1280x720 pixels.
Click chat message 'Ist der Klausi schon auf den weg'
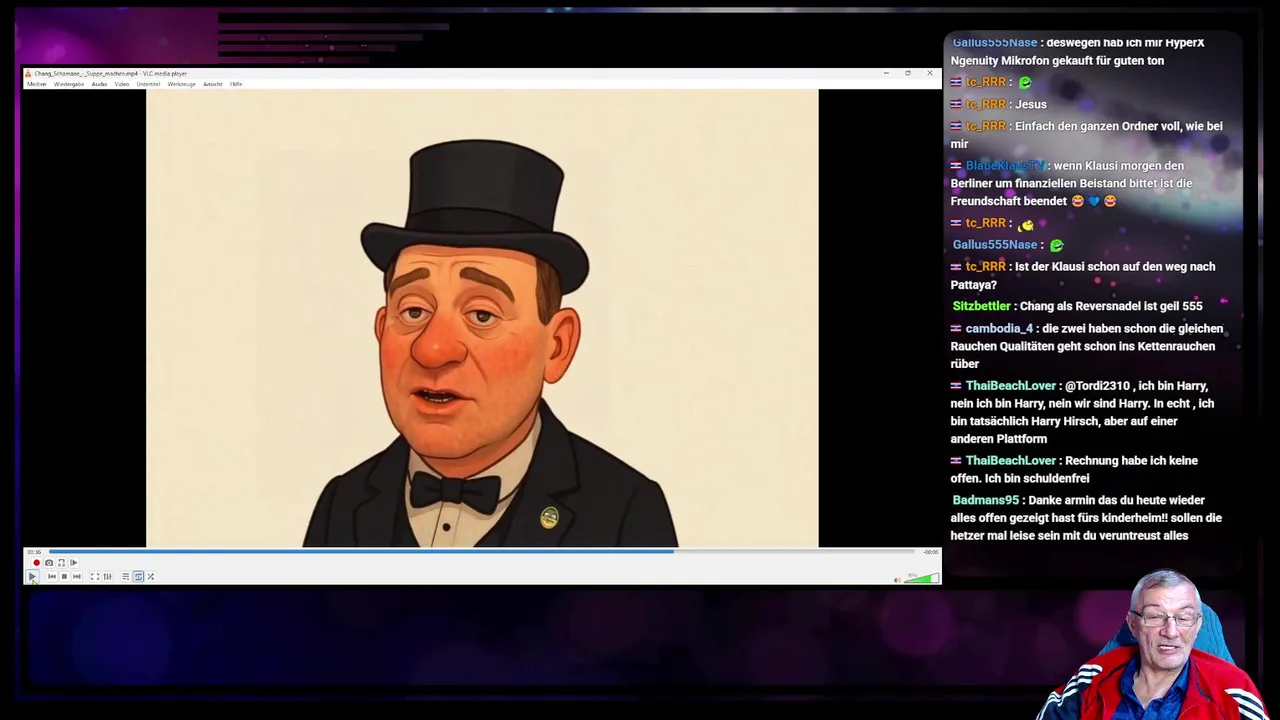click(1083, 275)
